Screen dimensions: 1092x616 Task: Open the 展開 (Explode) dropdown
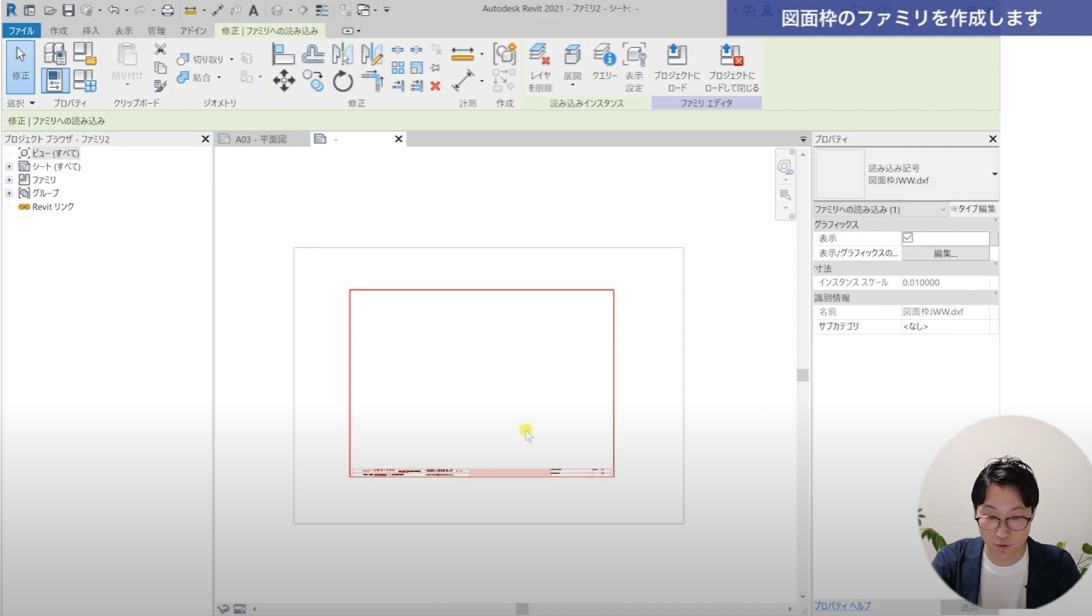[572, 62]
